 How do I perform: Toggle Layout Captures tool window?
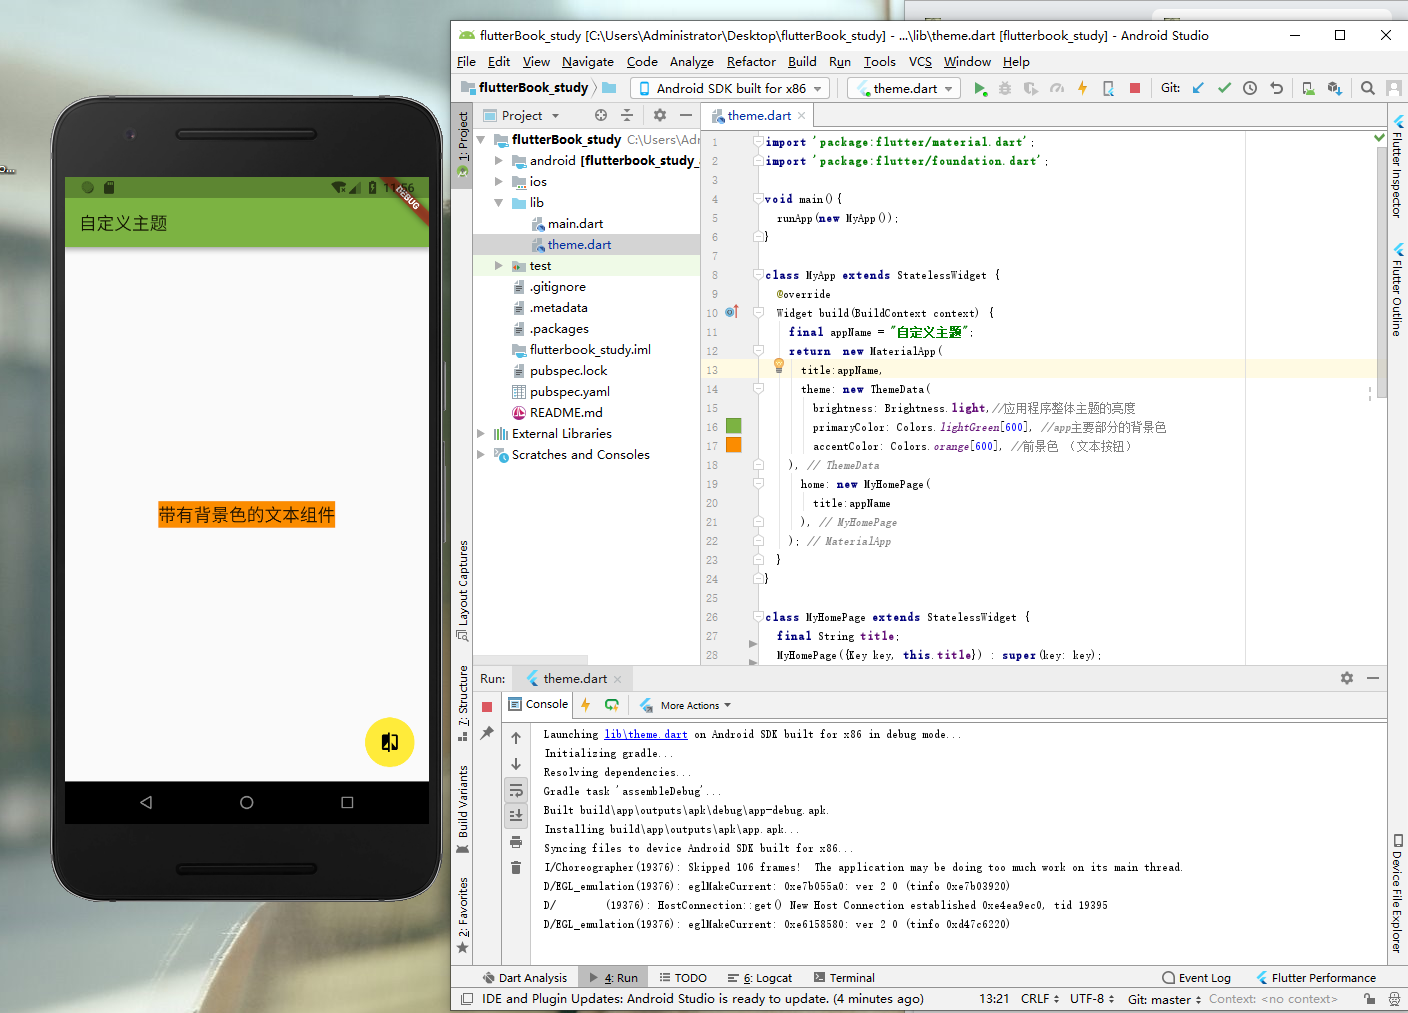463,590
